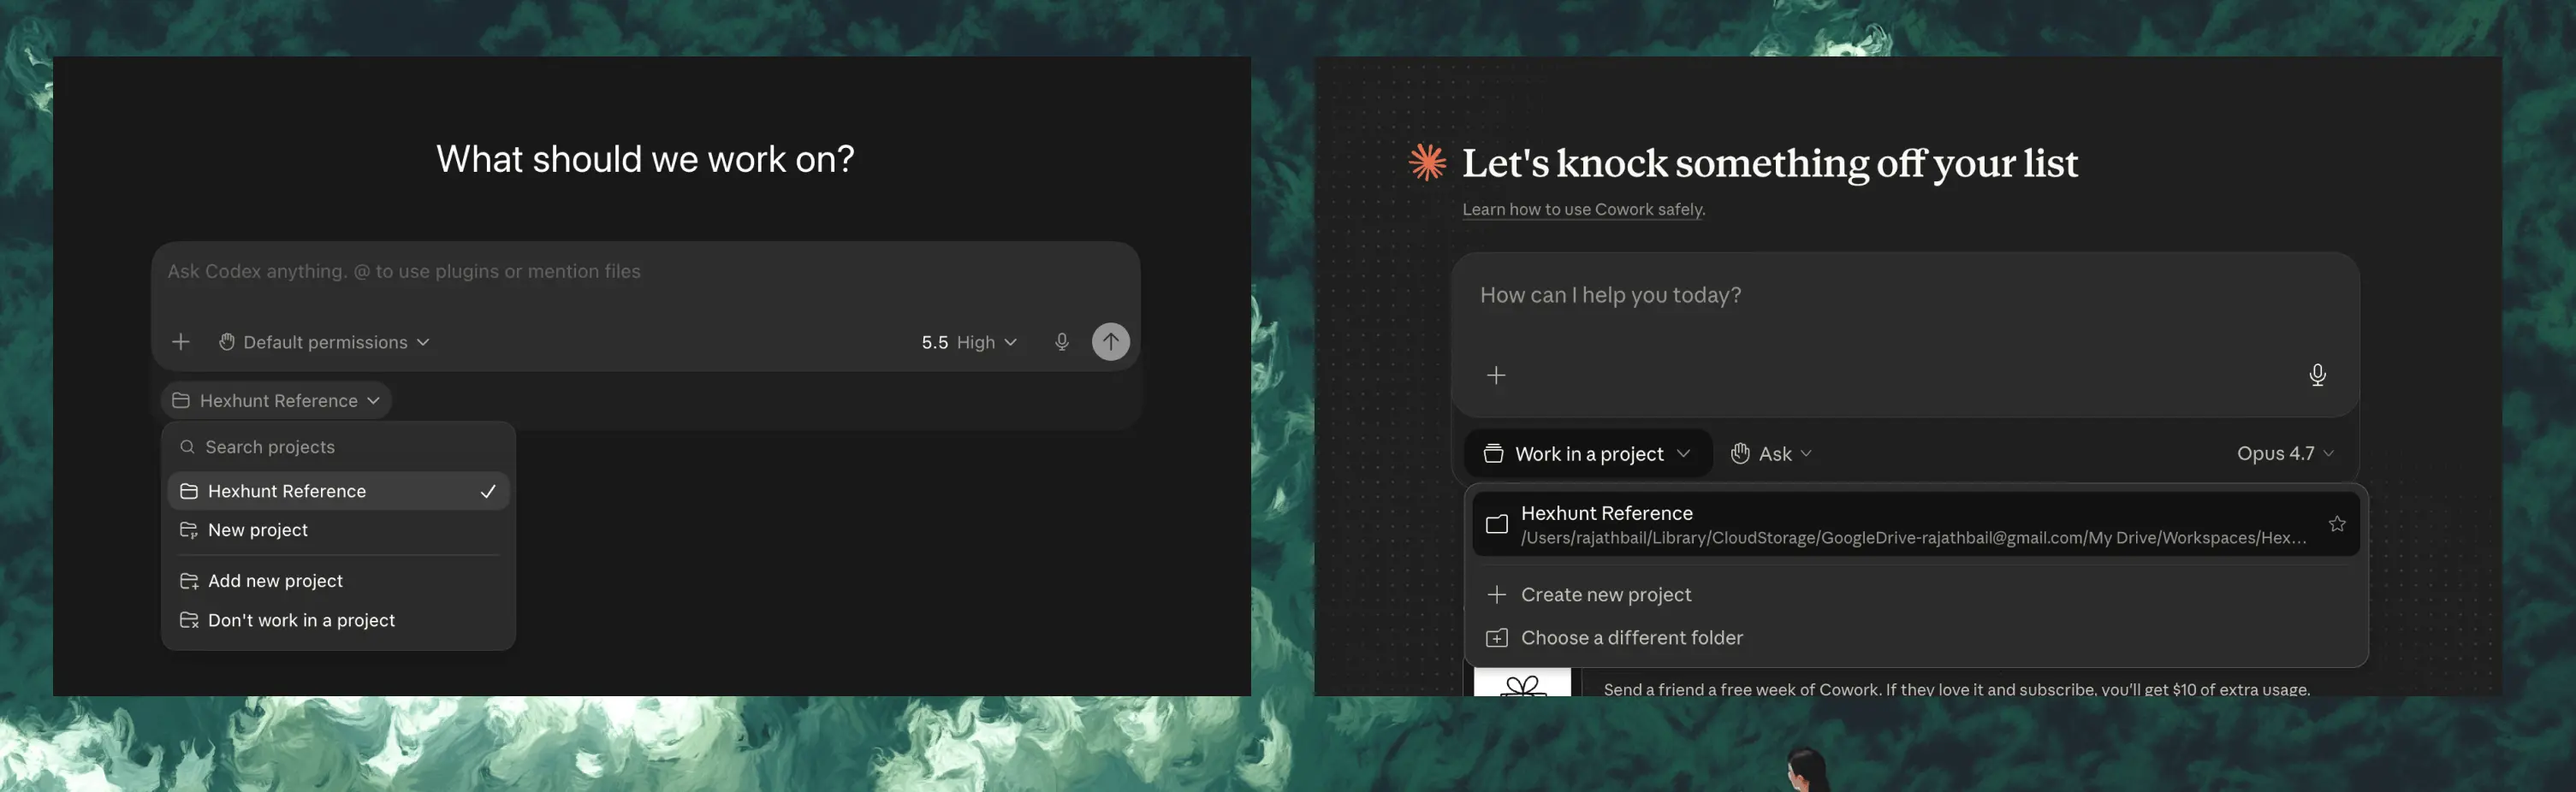
Task: Open the 5.5 High model selector
Action: click(x=969, y=342)
